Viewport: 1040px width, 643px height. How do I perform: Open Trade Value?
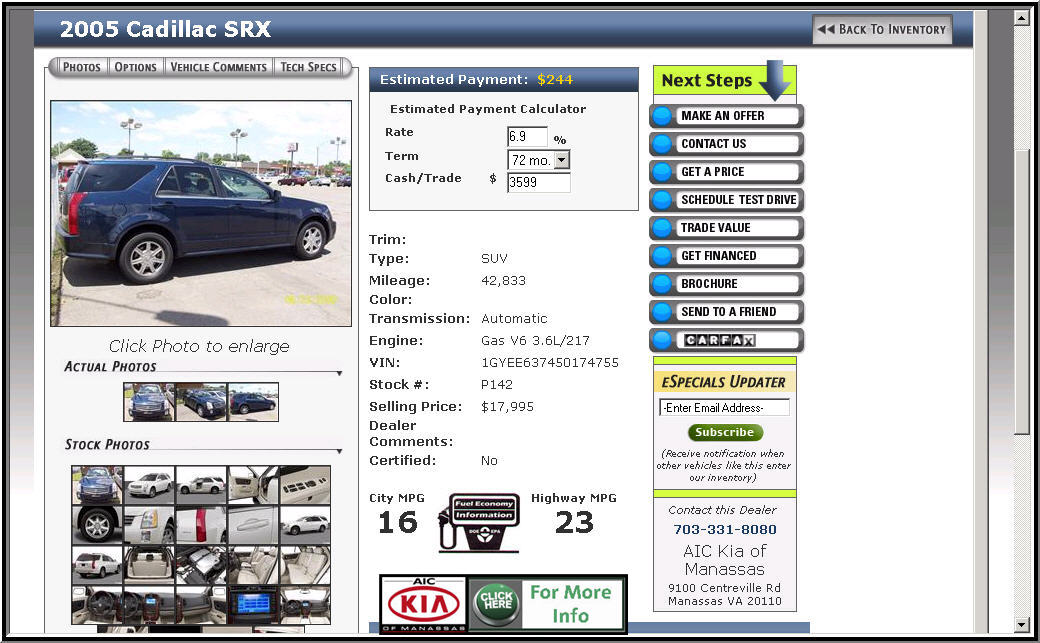(x=726, y=228)
